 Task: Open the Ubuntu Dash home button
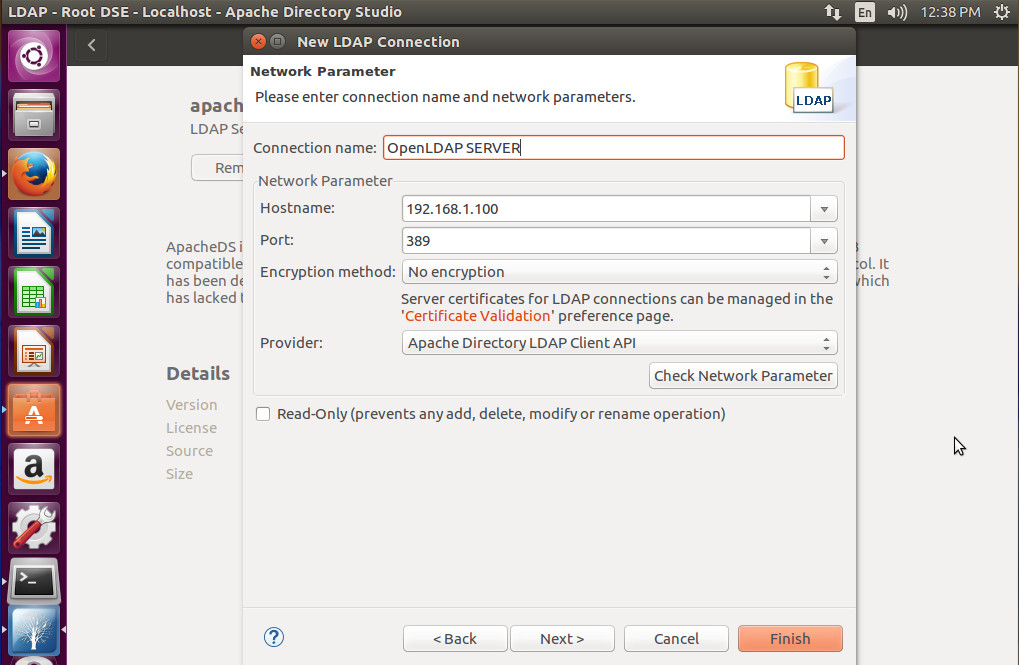(35, 56)
